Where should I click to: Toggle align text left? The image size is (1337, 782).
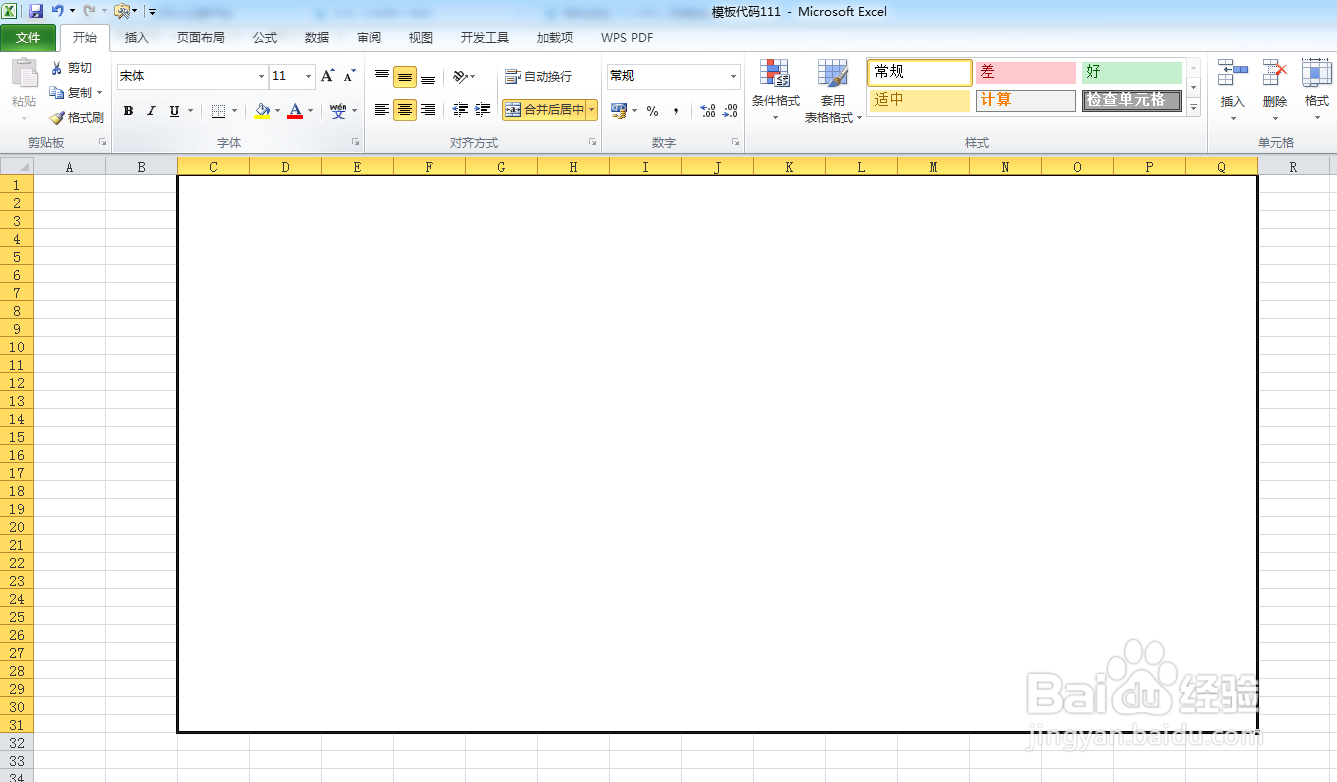point(382,110)
